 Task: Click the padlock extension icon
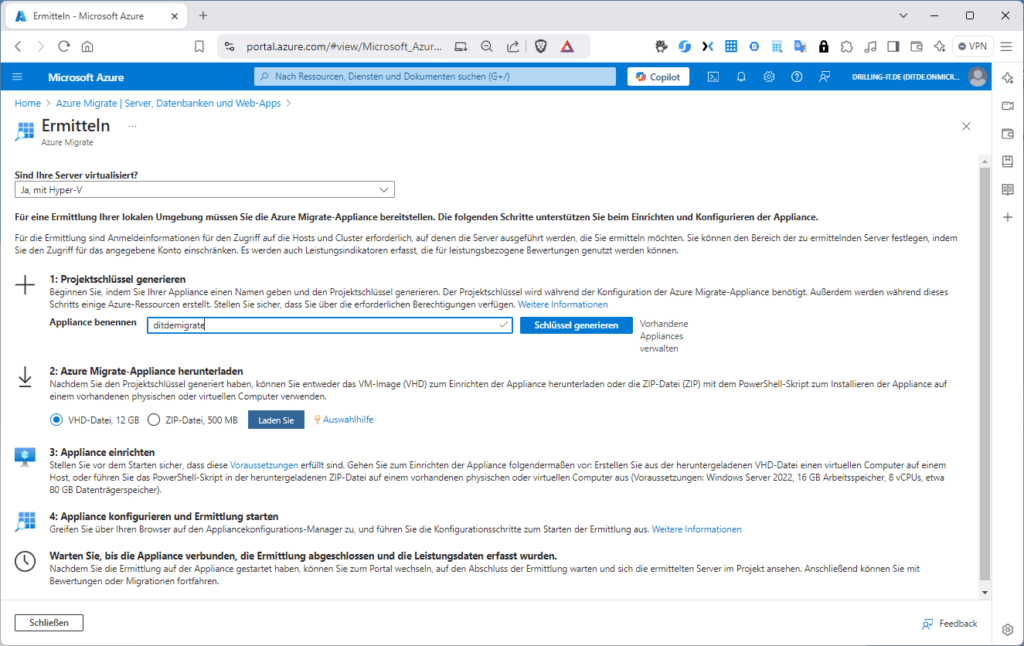[824, 46]
